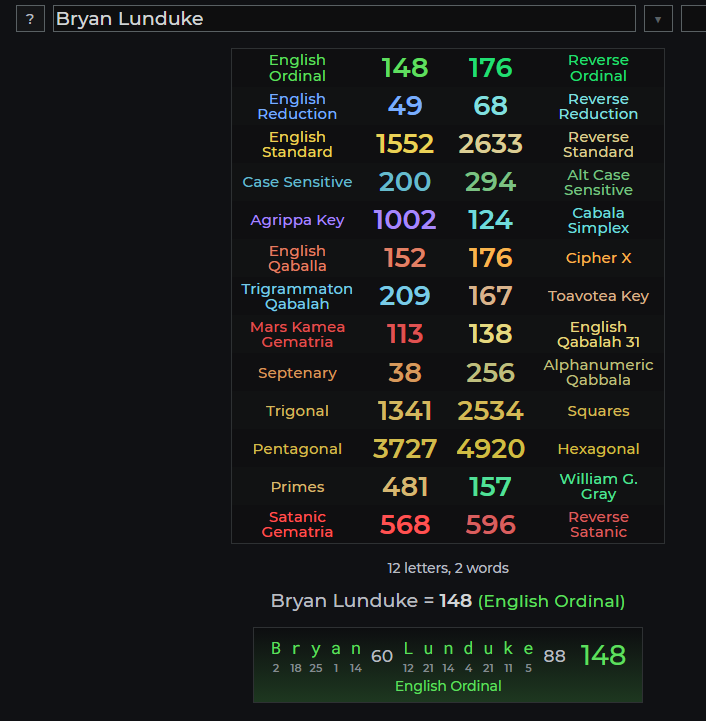
Task: Click the Mars Kamea value 113
Action: (x=405, y=334)
